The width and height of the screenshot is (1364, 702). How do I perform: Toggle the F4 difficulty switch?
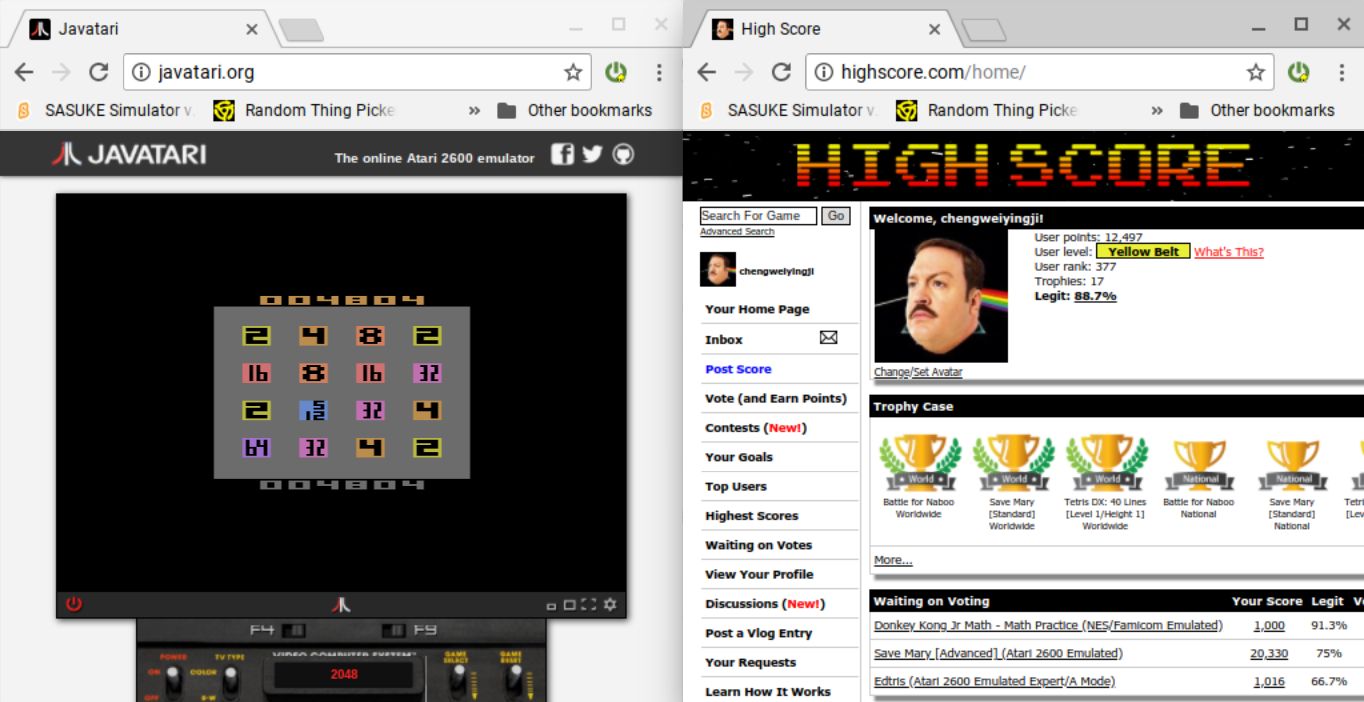pos(293,630)
